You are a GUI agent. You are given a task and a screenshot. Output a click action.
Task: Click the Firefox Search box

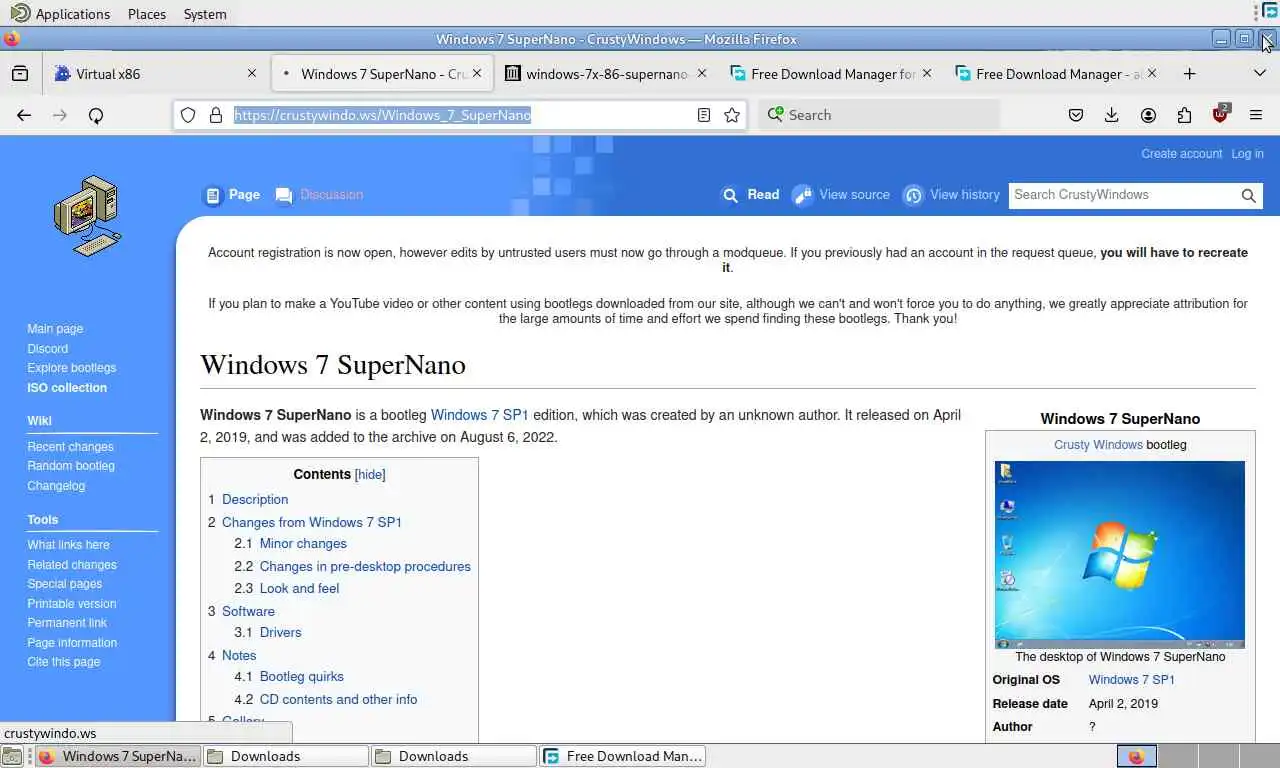[x=880, y=115]
